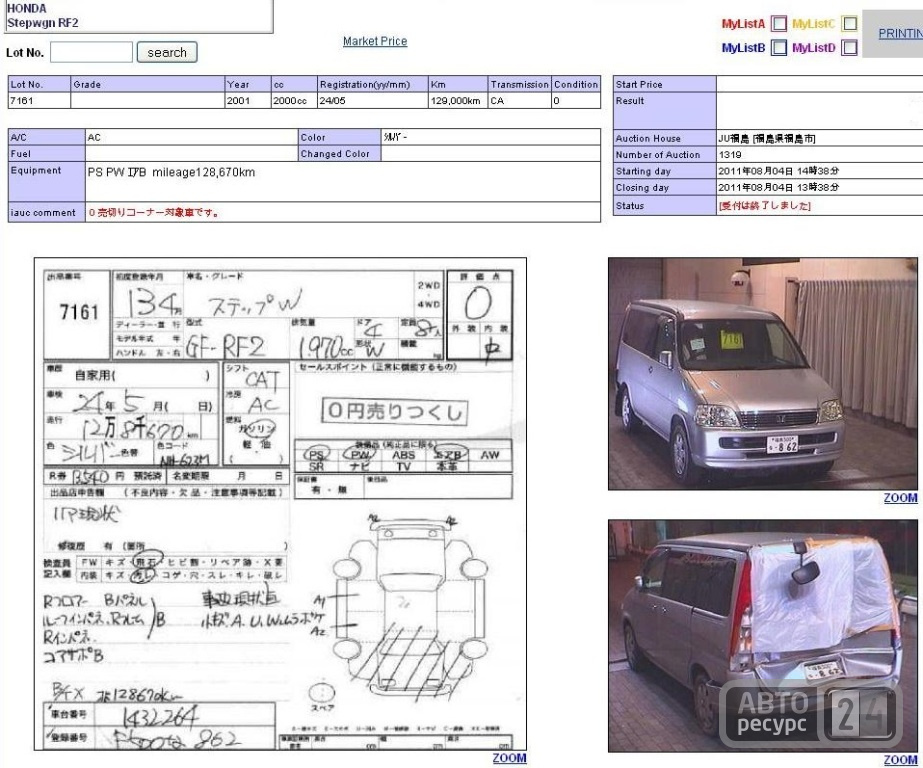Check the MyListA checkbox

point(779,24)
